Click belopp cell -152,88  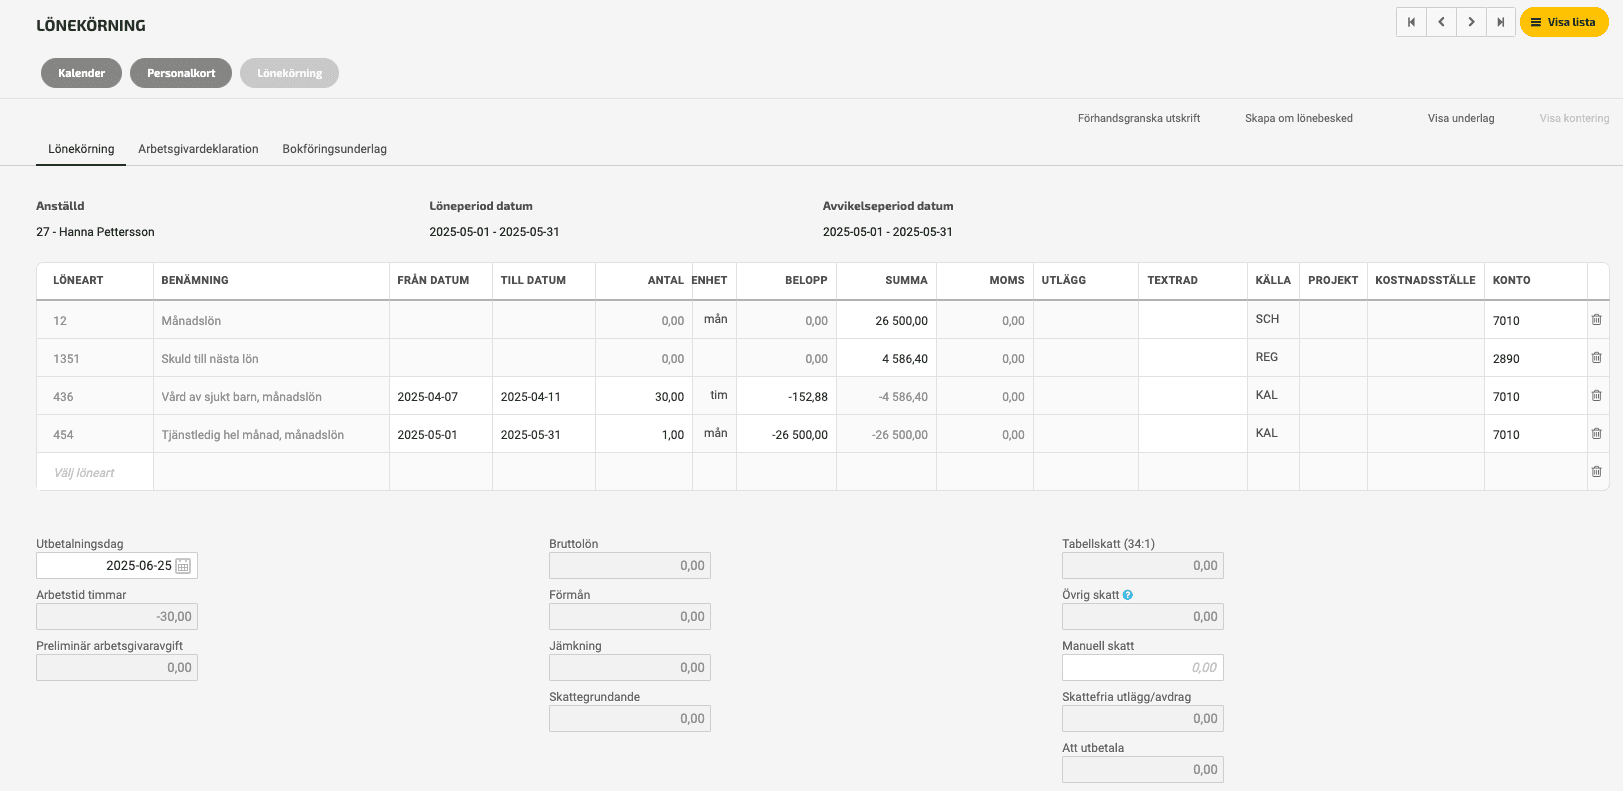(787, 396)
